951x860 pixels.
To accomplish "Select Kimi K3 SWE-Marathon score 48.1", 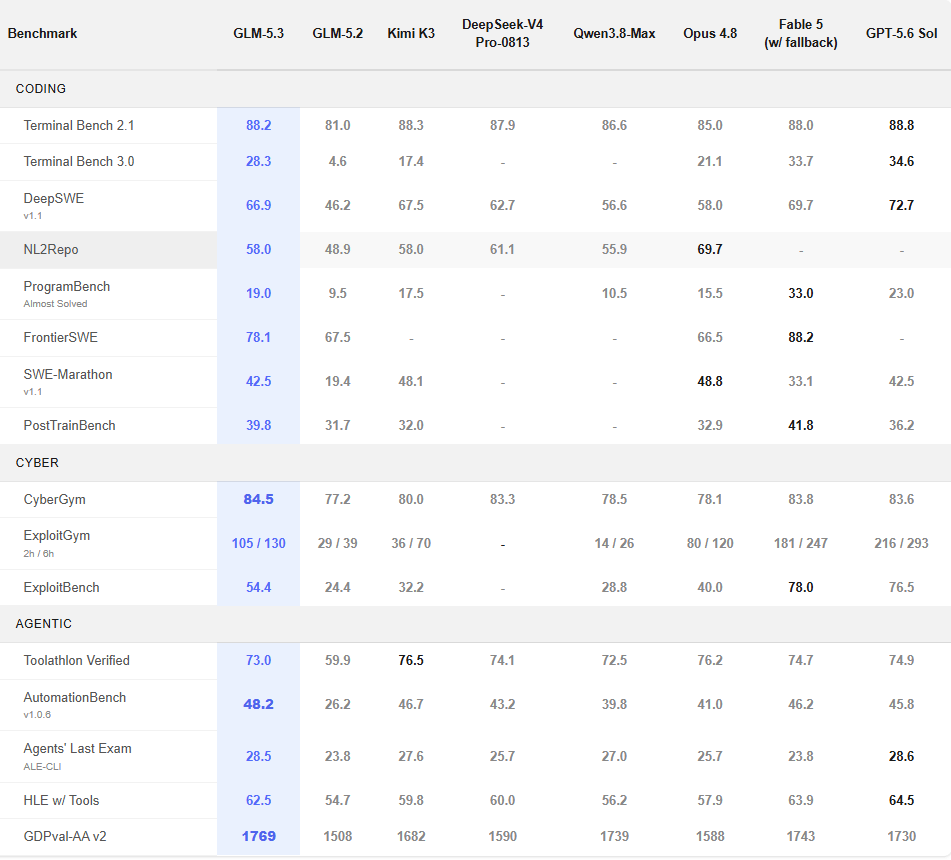I will pyautogui.click(x=411, y=381).
